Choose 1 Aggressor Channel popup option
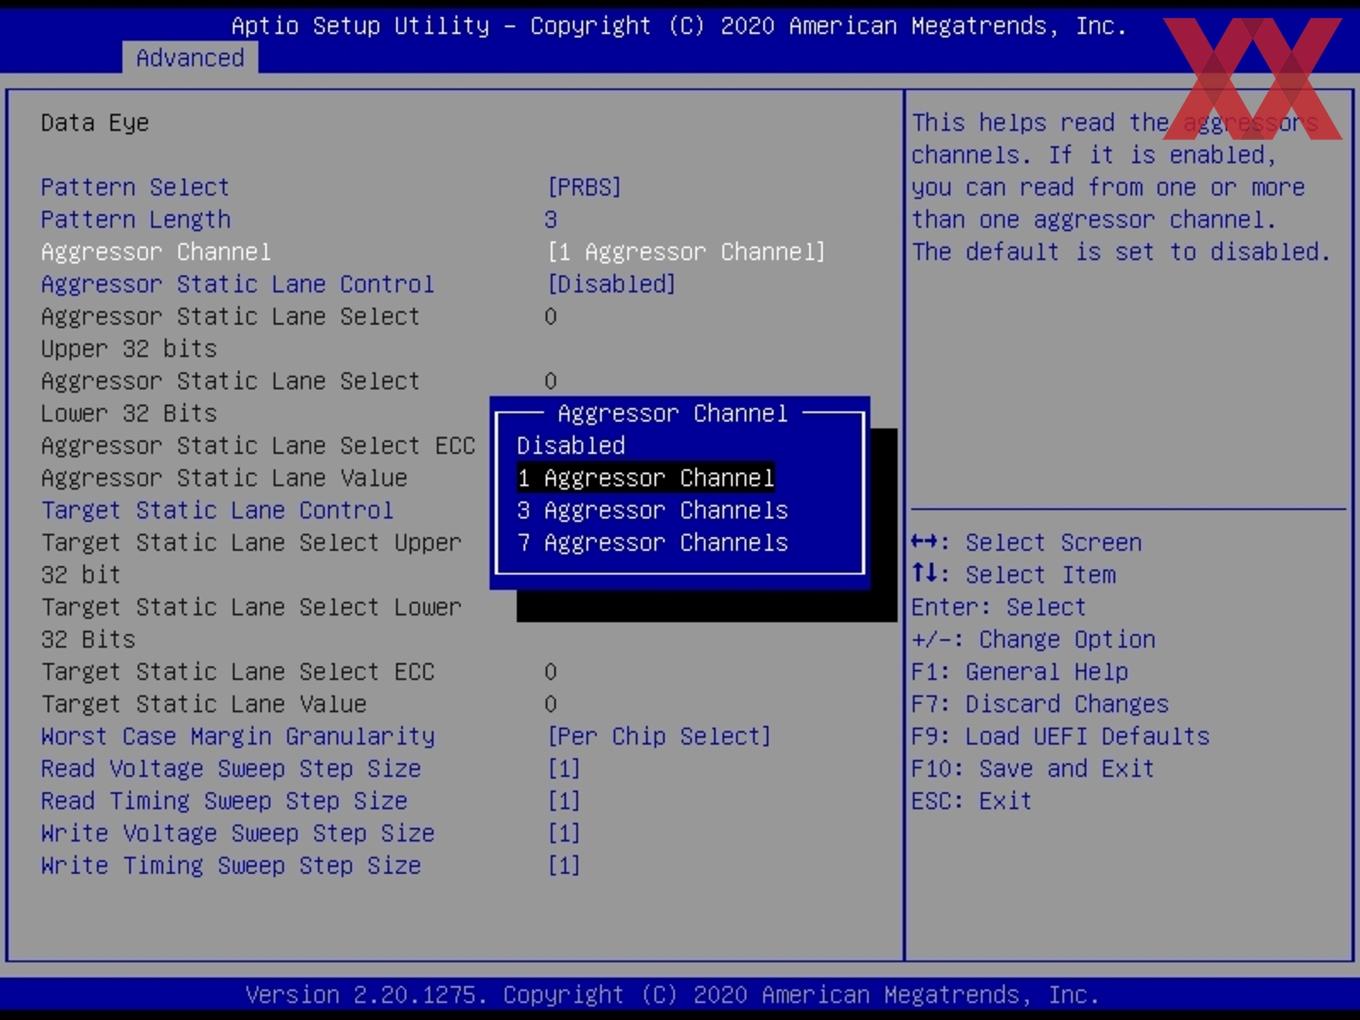 [646, 478]
